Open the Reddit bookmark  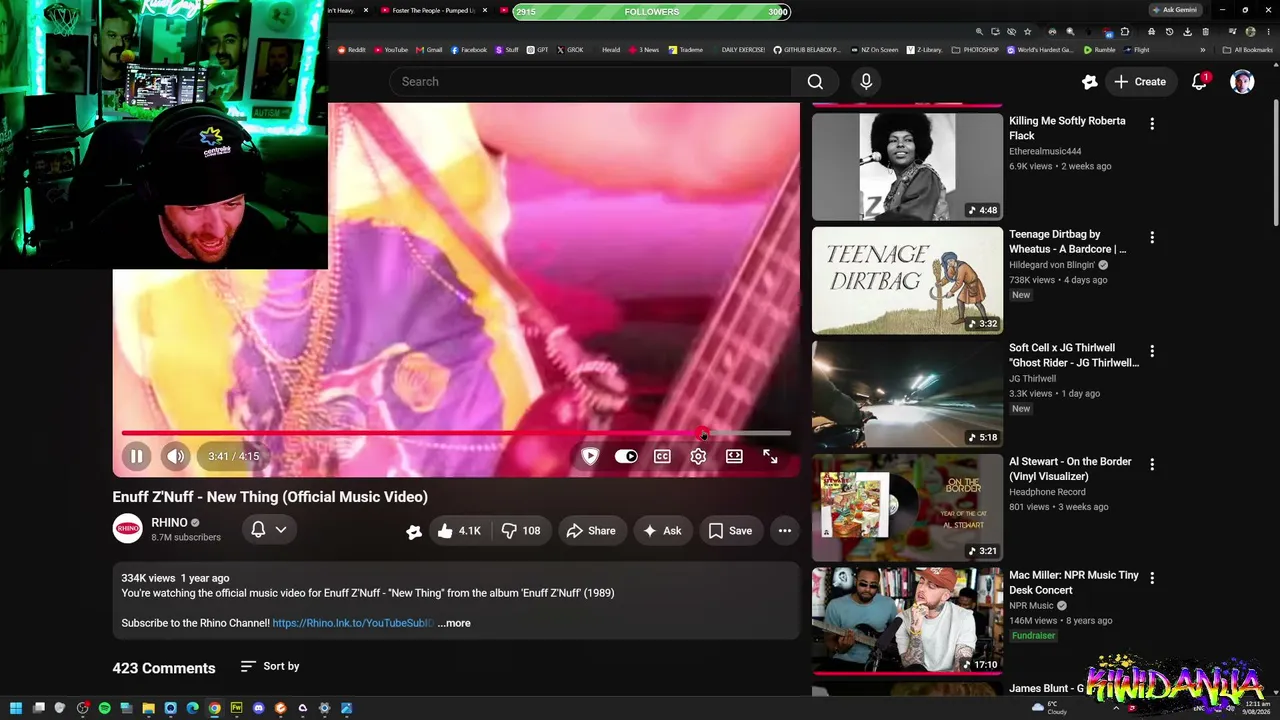tap(352, 50)
